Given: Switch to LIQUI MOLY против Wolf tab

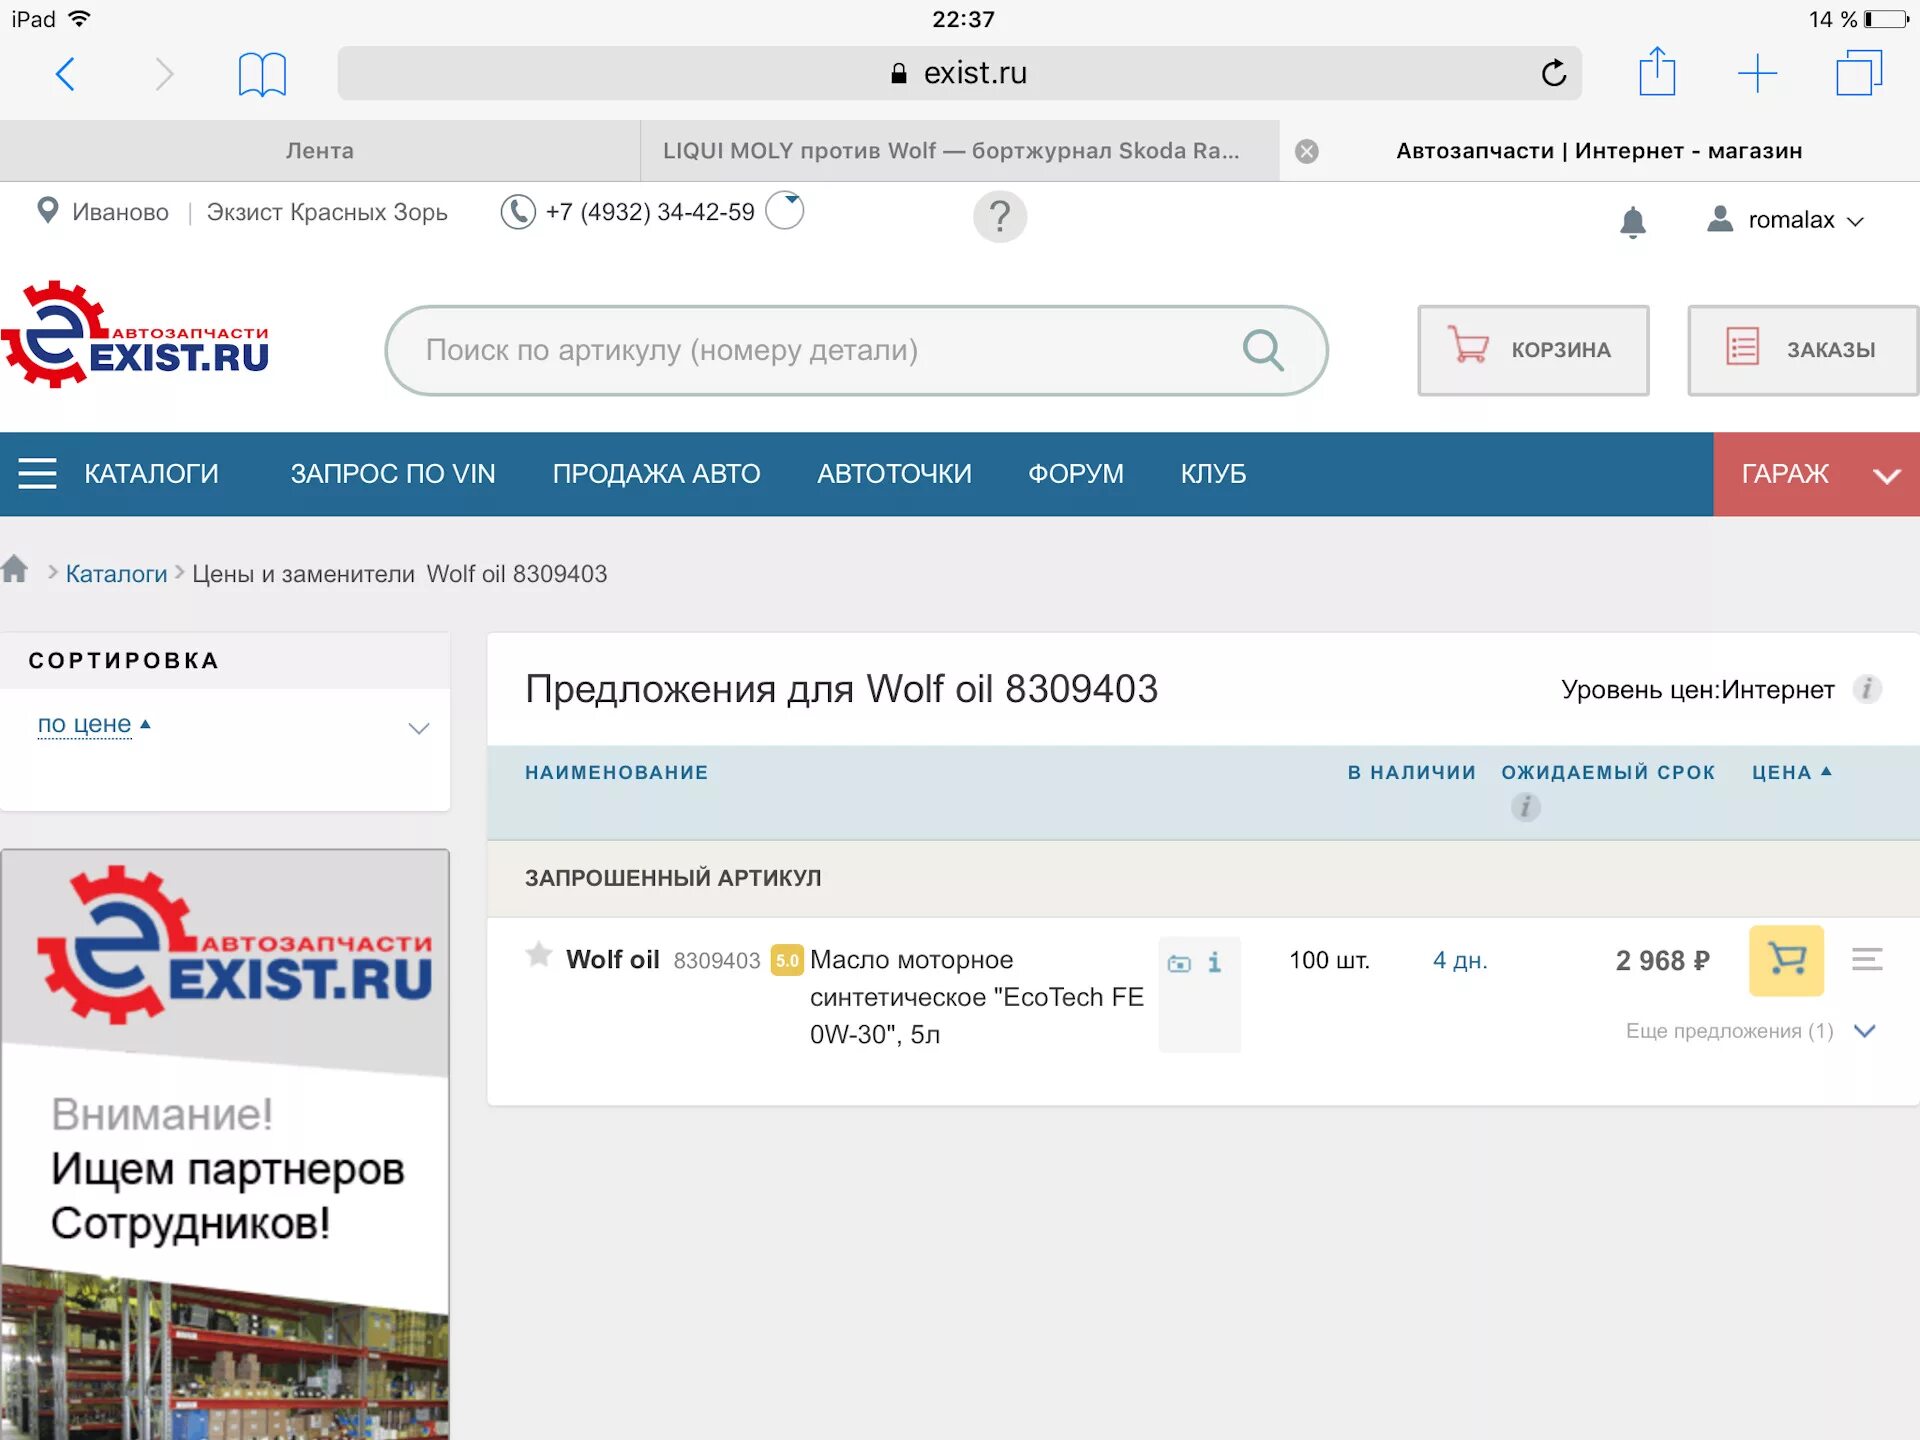Looking at the screenshot, I should 960,151.
